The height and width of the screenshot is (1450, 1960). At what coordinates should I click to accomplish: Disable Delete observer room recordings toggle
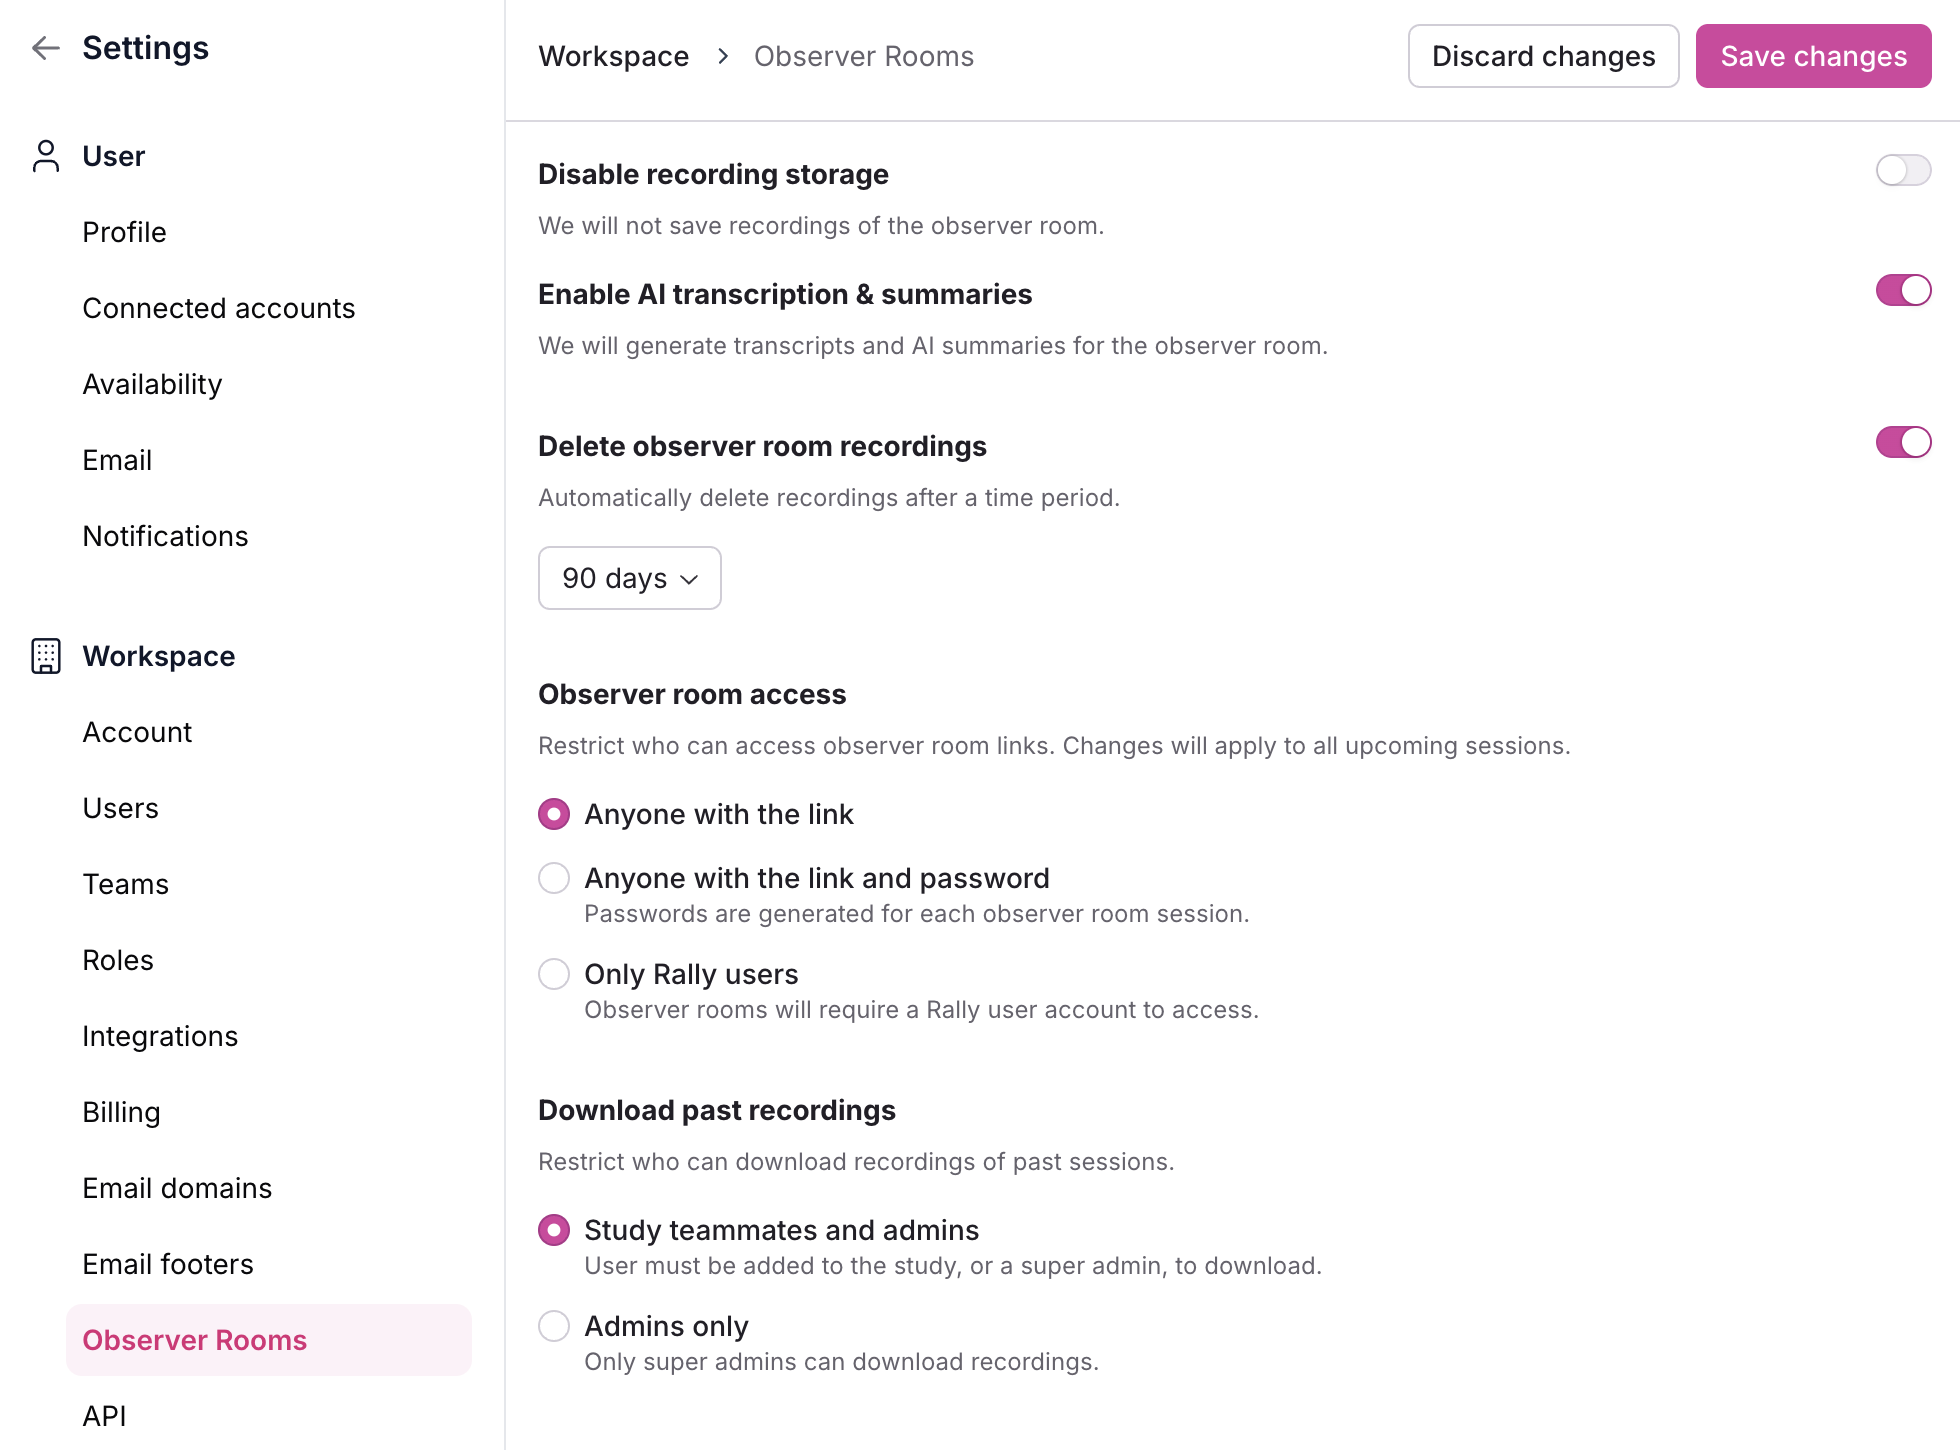1902,442
